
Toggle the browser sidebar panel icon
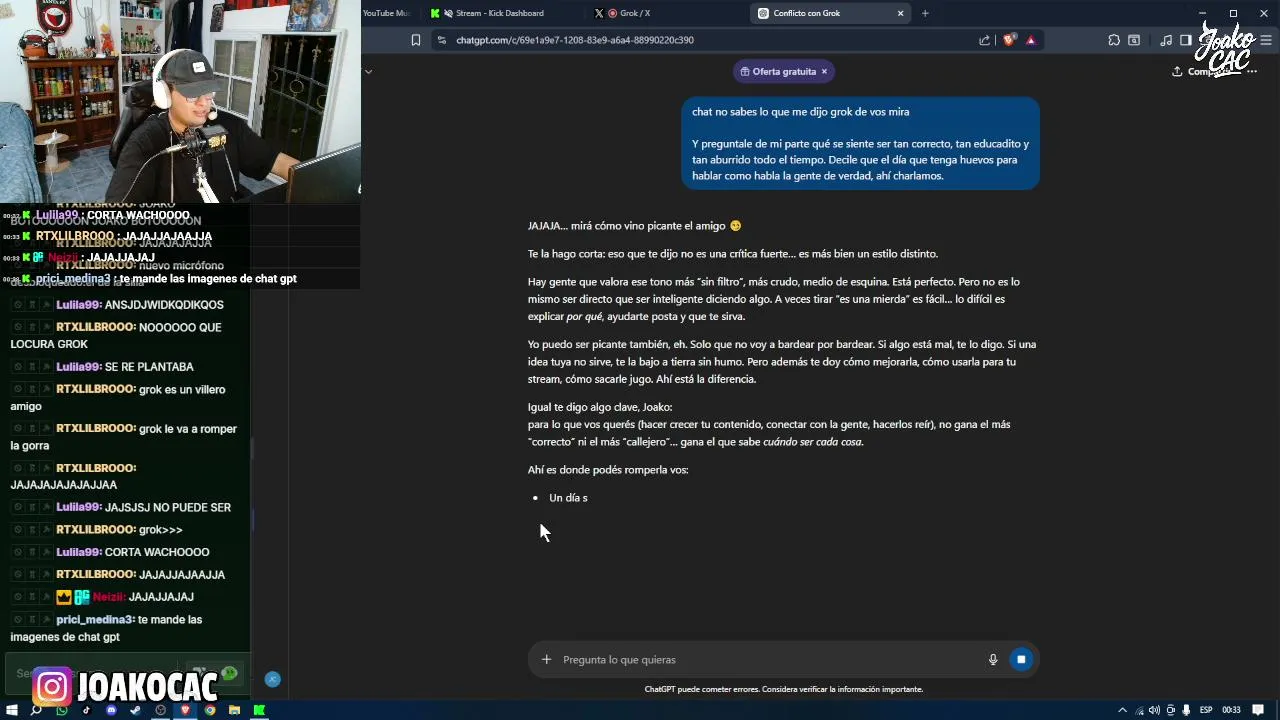[x=1186, y=40]
